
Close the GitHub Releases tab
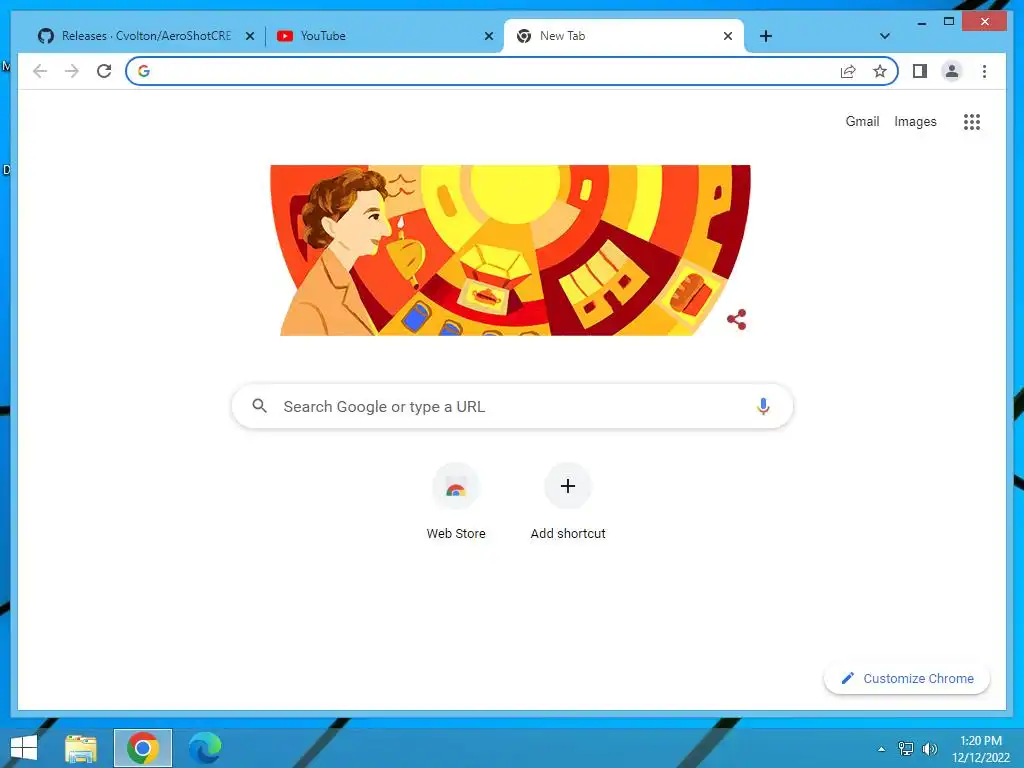point(249,36)
